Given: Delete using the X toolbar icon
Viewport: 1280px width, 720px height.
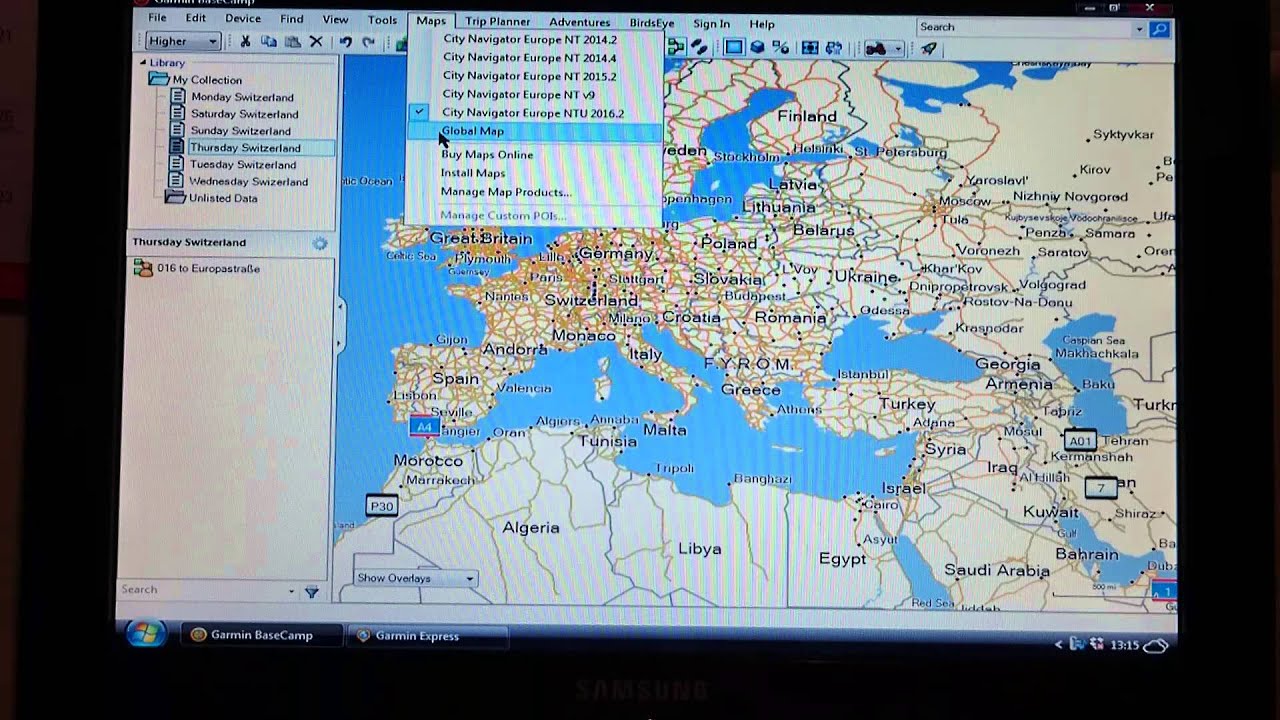Looking at the screenshot, I should [x=316, y=42].
